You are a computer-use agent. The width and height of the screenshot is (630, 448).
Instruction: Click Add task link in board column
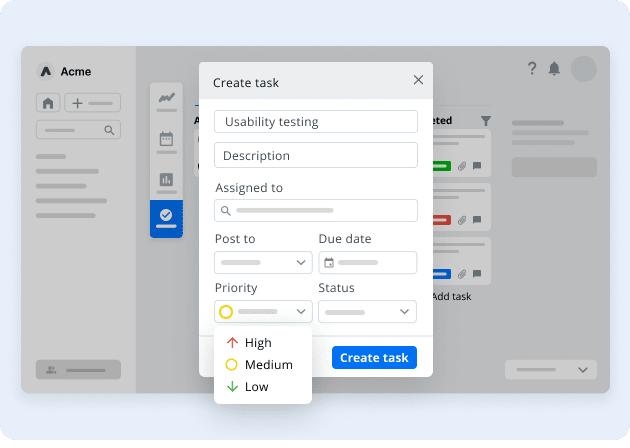452,297
